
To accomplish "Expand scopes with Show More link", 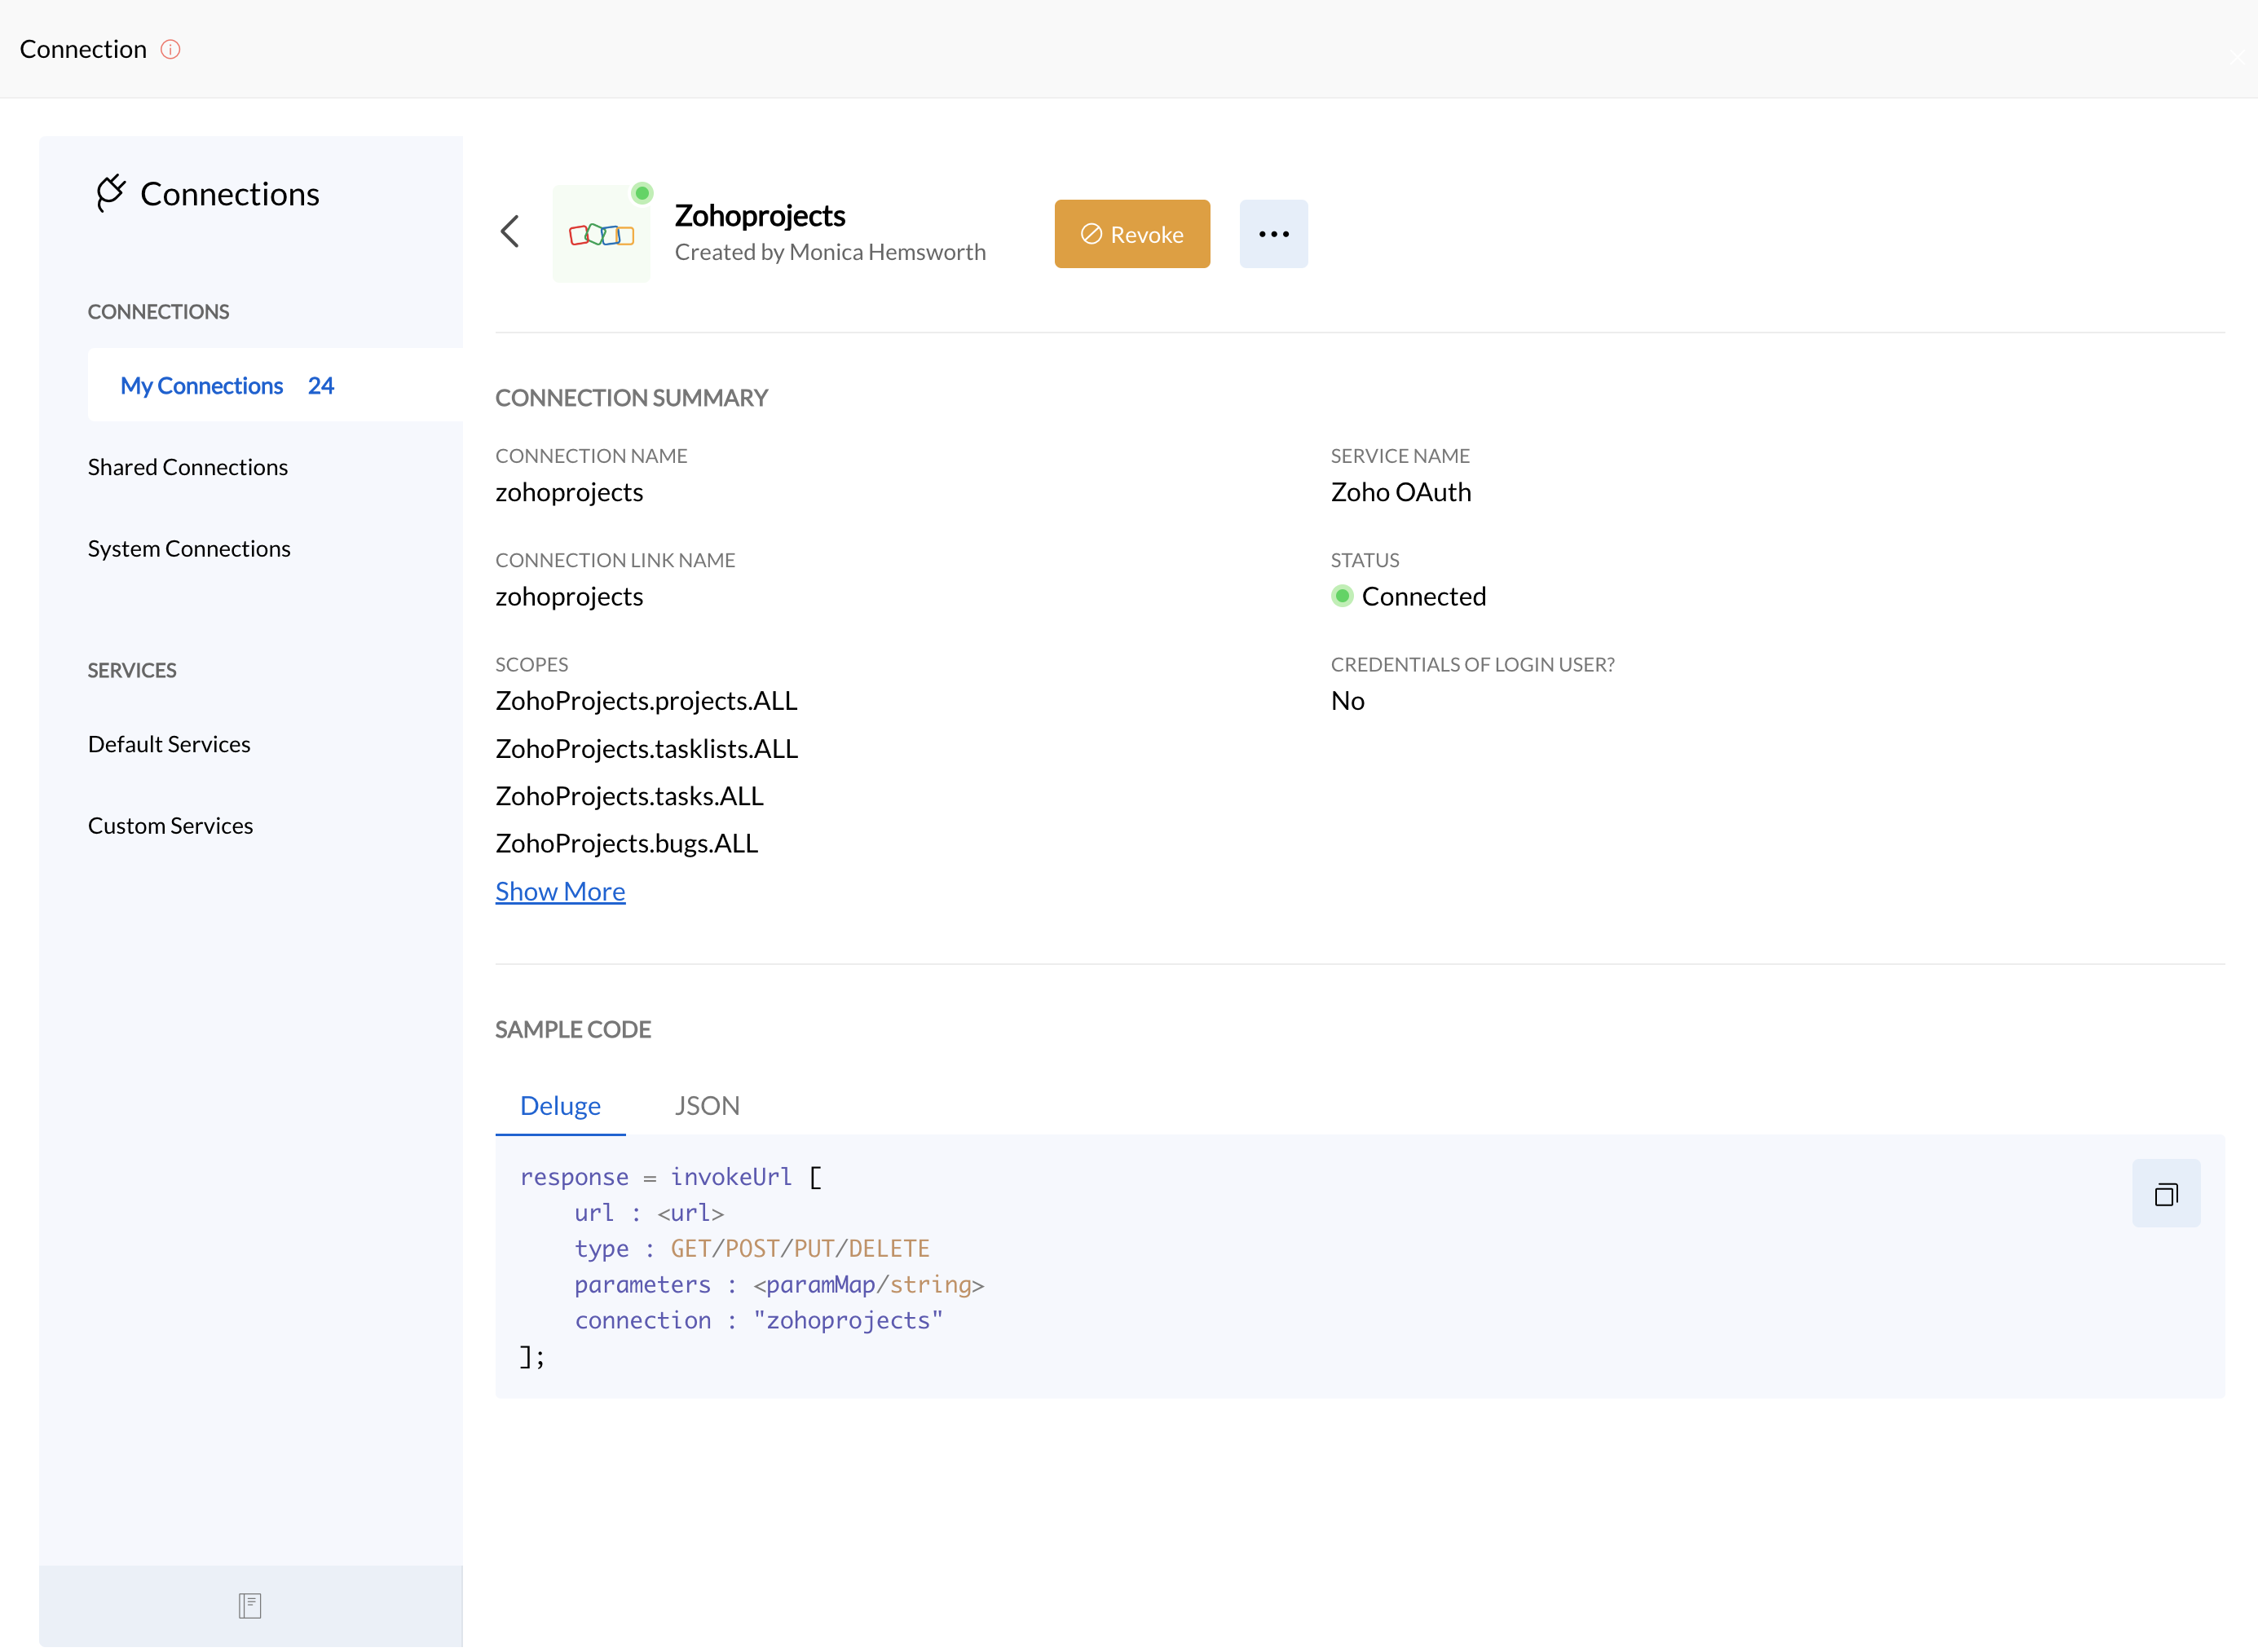I will pyautogui.click(x=560, y=891).
